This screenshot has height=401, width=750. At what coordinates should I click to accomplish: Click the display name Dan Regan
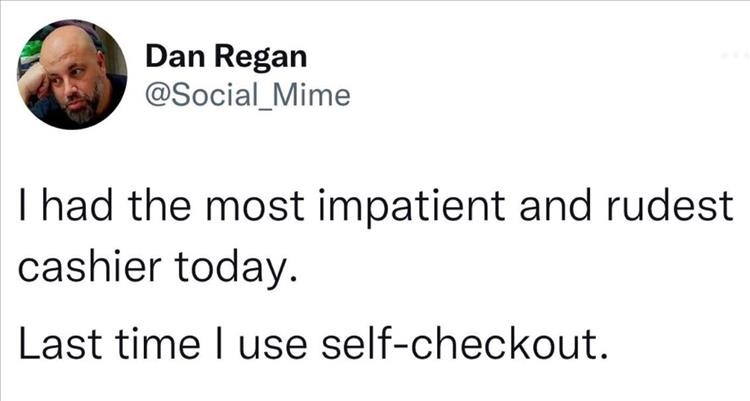226,56
